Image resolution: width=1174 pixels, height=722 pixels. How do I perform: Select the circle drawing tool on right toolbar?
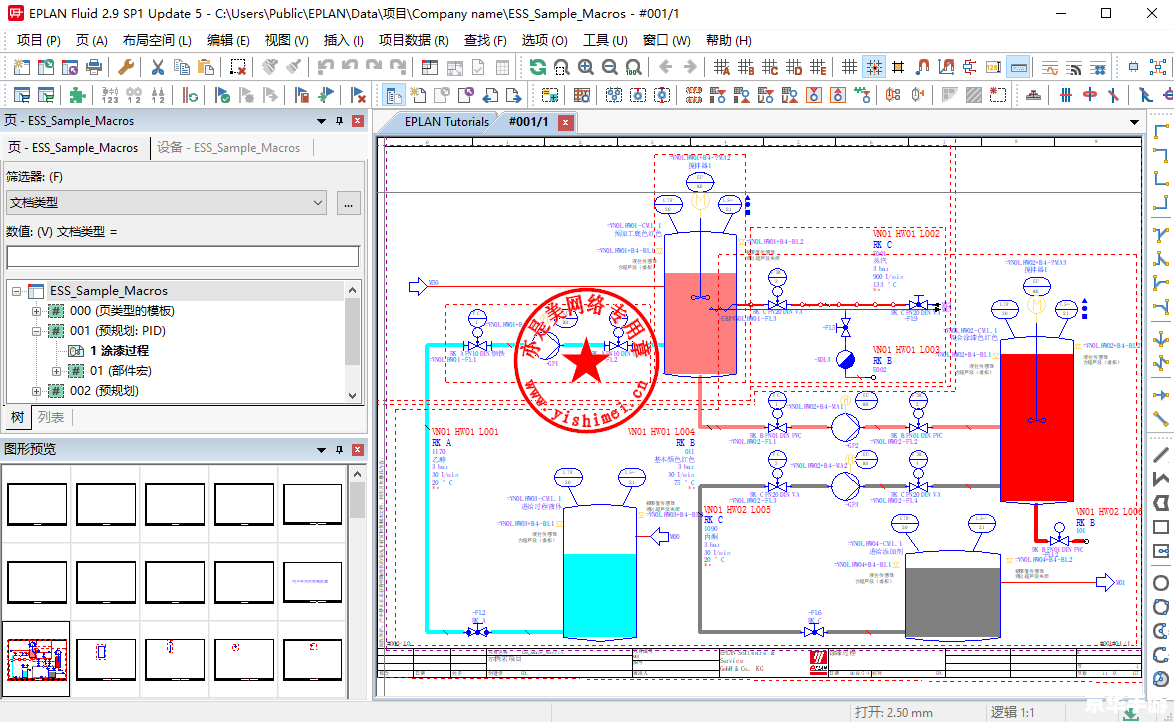click(x=1161, y=583)
